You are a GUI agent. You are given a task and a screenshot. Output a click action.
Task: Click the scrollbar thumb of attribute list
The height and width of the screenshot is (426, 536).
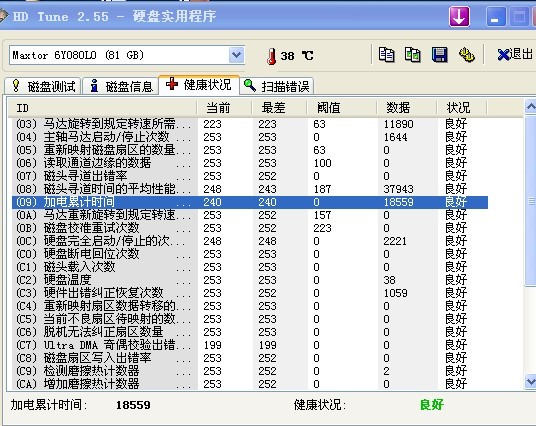pyautogui.click(x=531, y=201)
